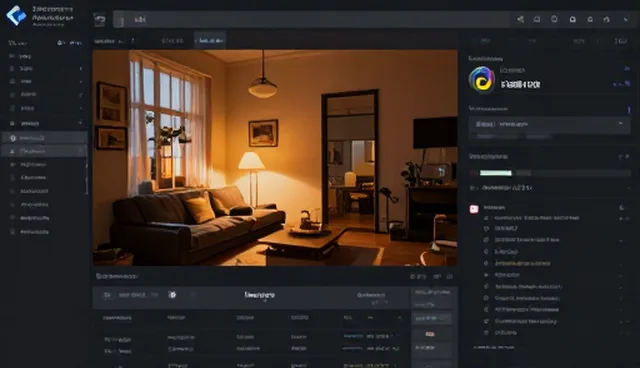Select the highlighted tab above the room image
This screenshot has height=368, width=640.
[x=210, y=40]
